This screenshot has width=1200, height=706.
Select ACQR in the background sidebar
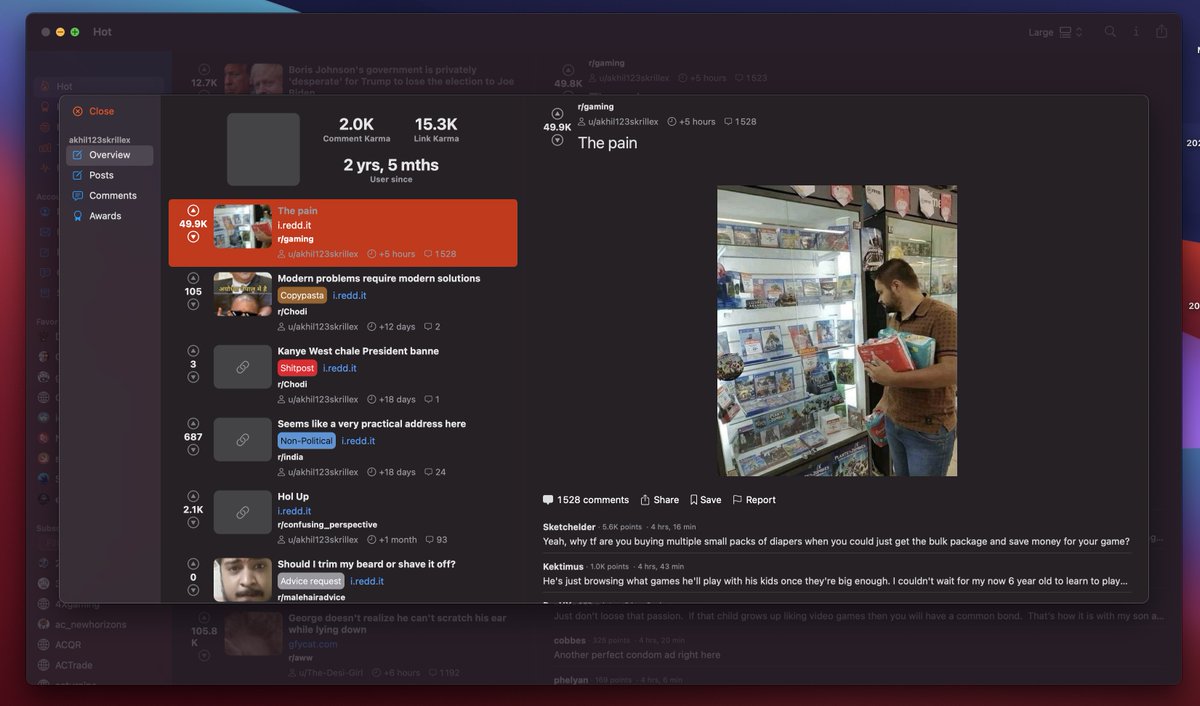68,645
